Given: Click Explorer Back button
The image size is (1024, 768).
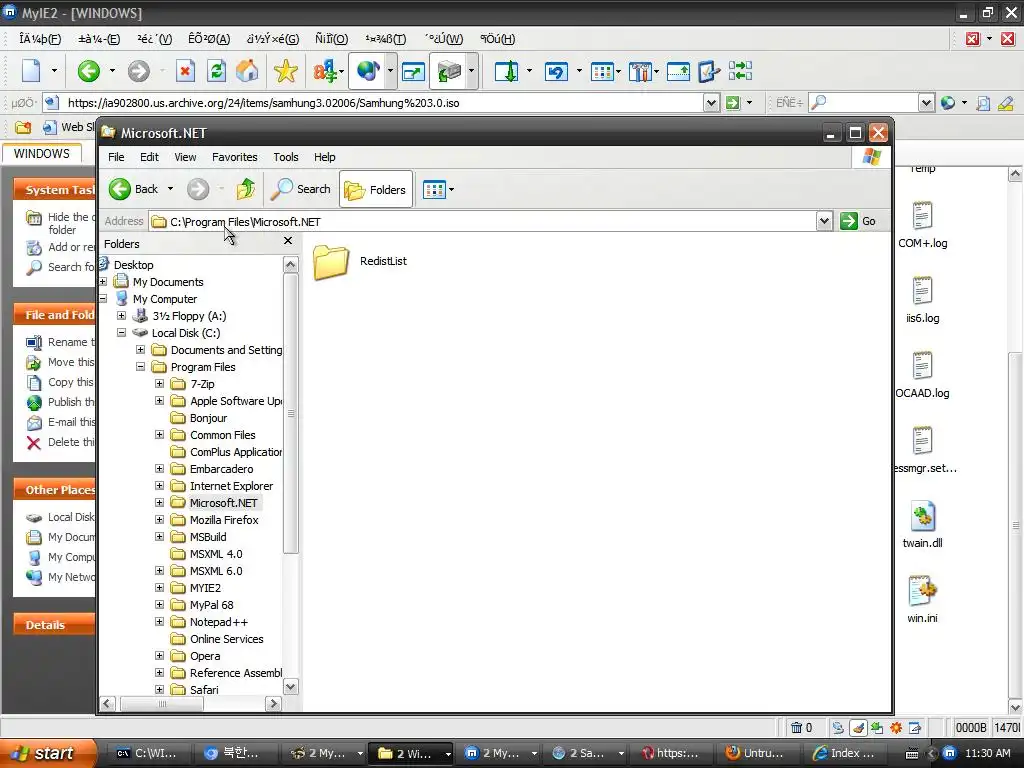Looking at the screenshot, I should pyautogui.click(x=134, y=189).
